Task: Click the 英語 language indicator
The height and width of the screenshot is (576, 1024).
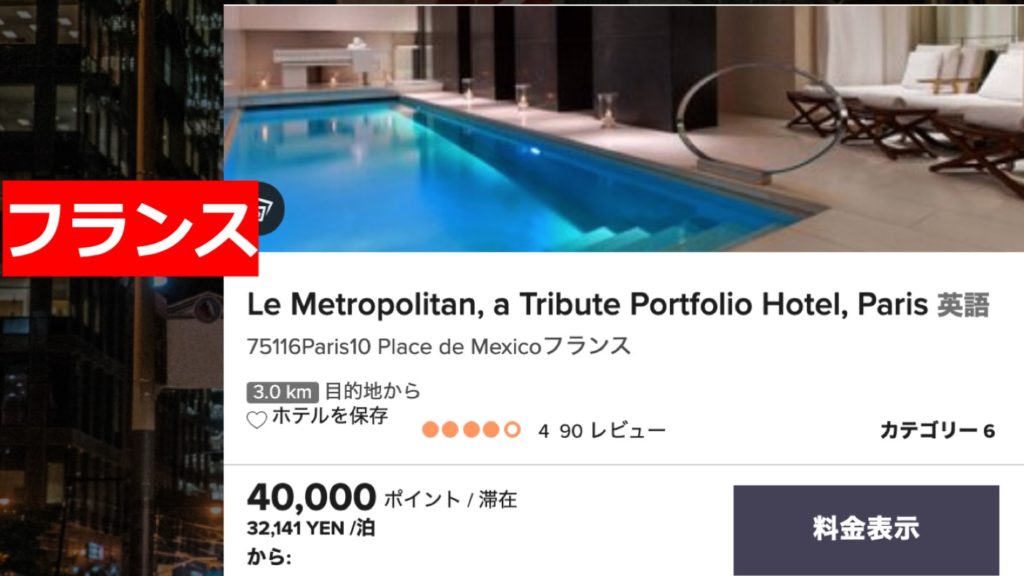Action: click(963, 305)
